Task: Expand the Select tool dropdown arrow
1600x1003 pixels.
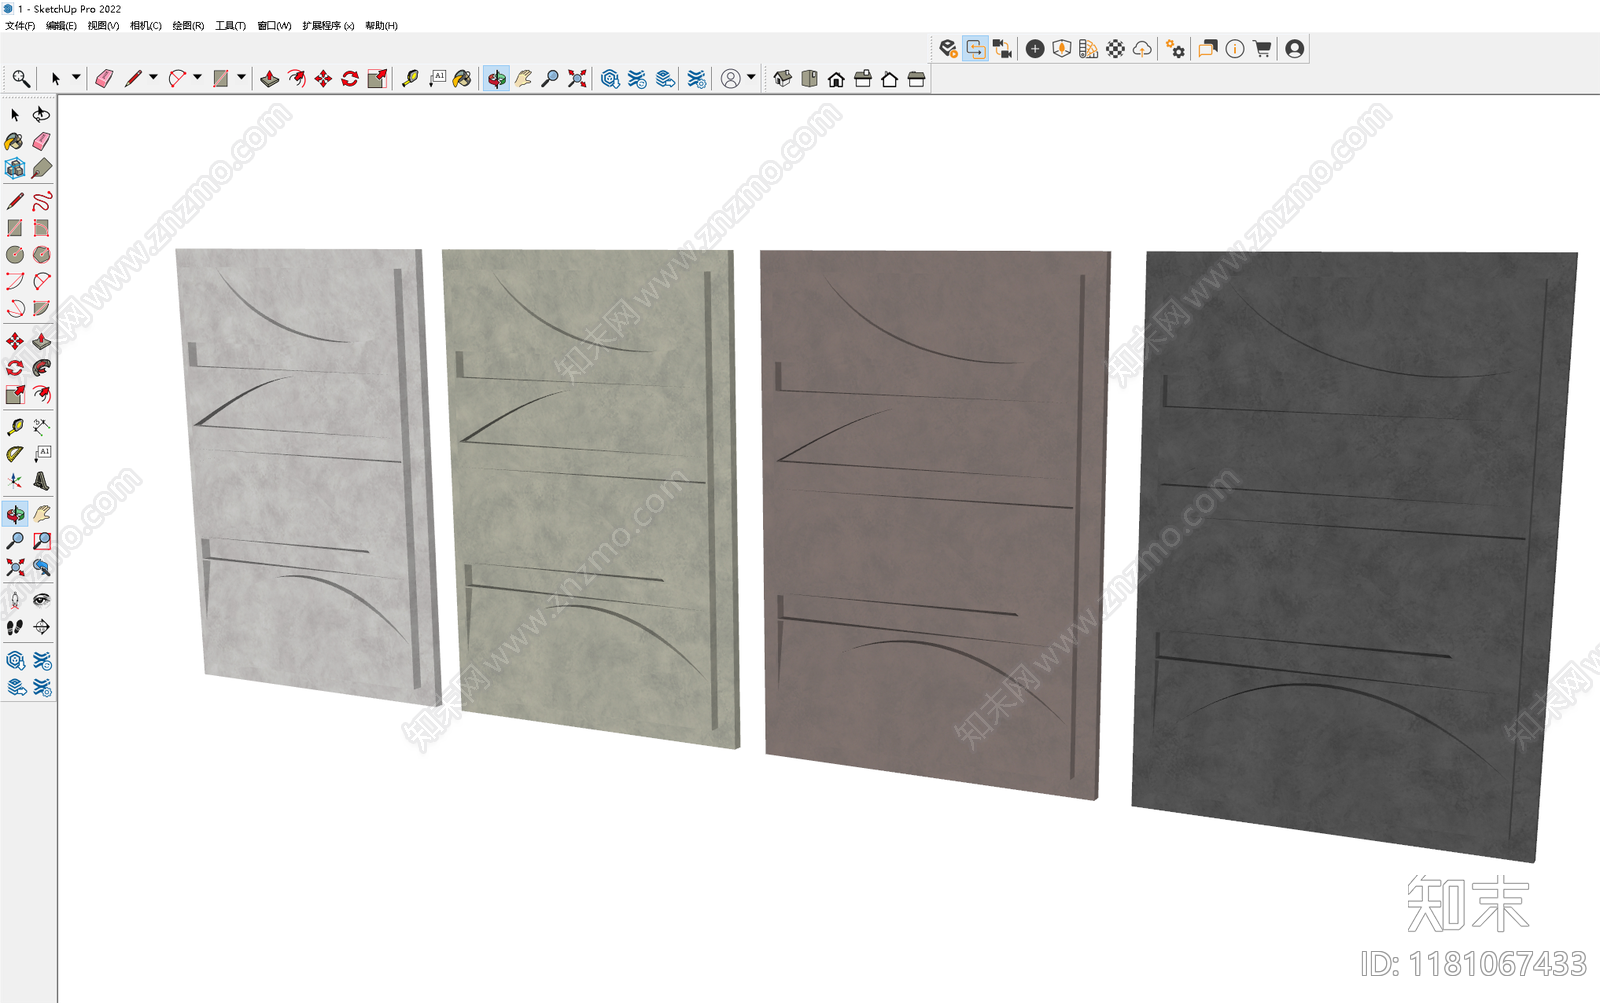Action: [76, 78]
